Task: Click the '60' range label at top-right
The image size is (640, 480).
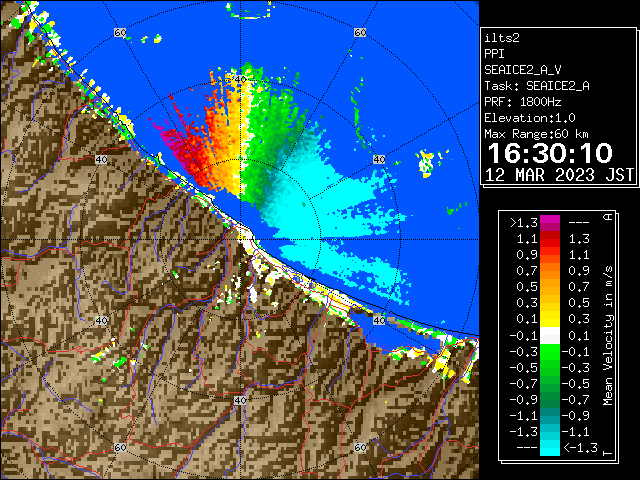Action: coord(360,32)
